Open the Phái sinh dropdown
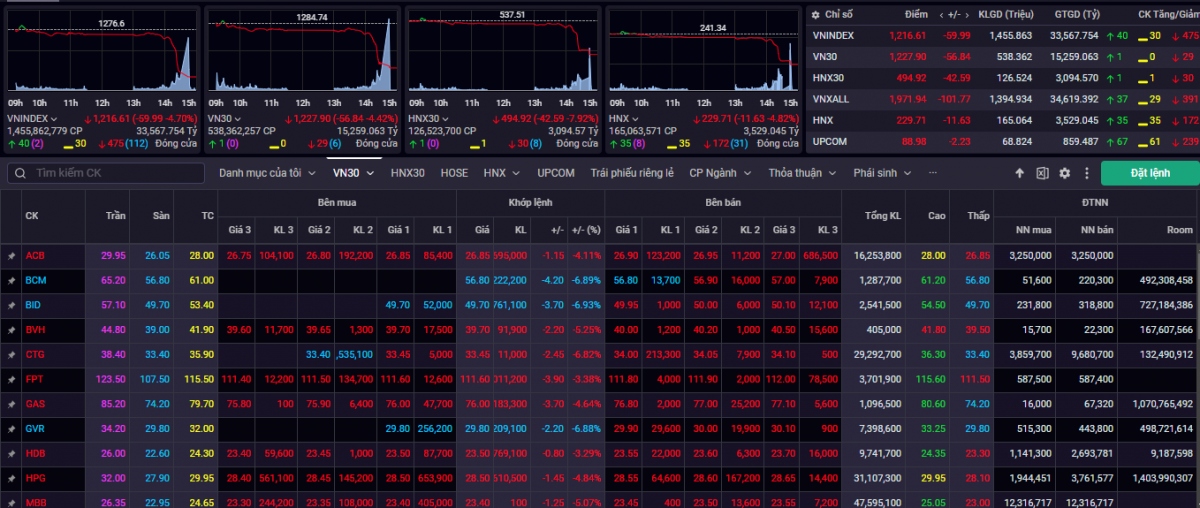The image size is (1200, 508). [882, 173]
